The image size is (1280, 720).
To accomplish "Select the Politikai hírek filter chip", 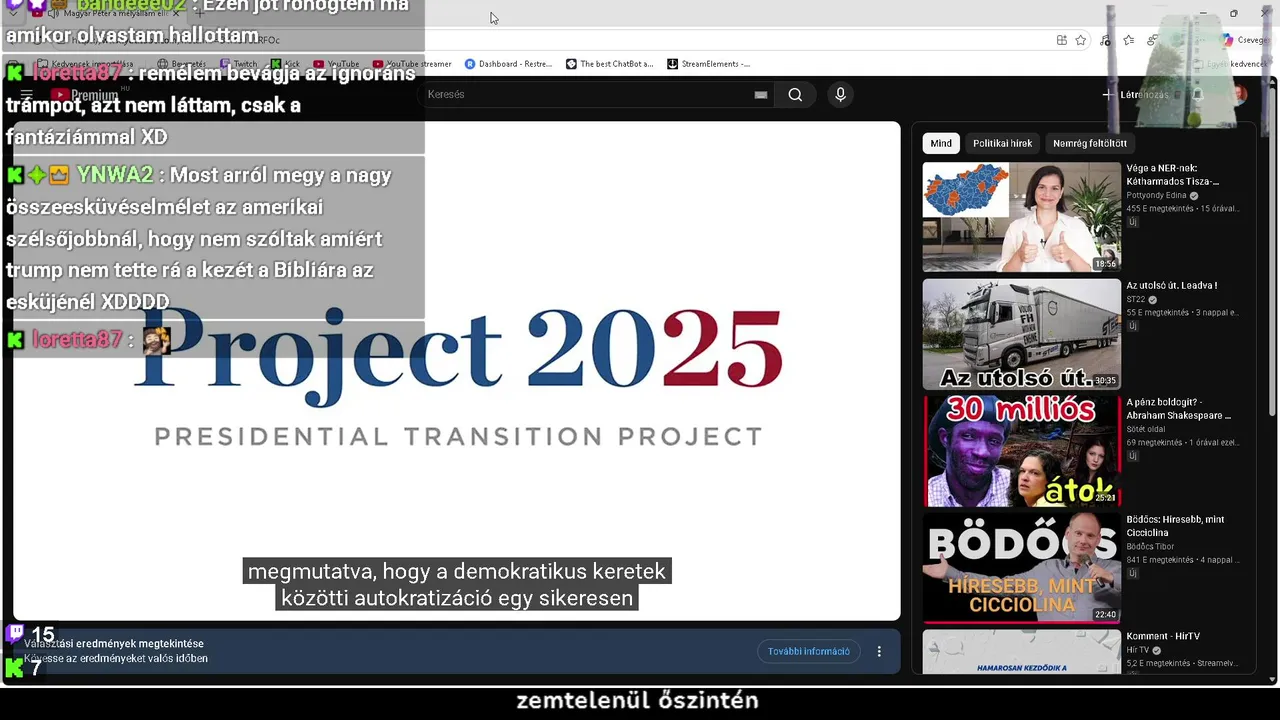I will point(1002,143).
